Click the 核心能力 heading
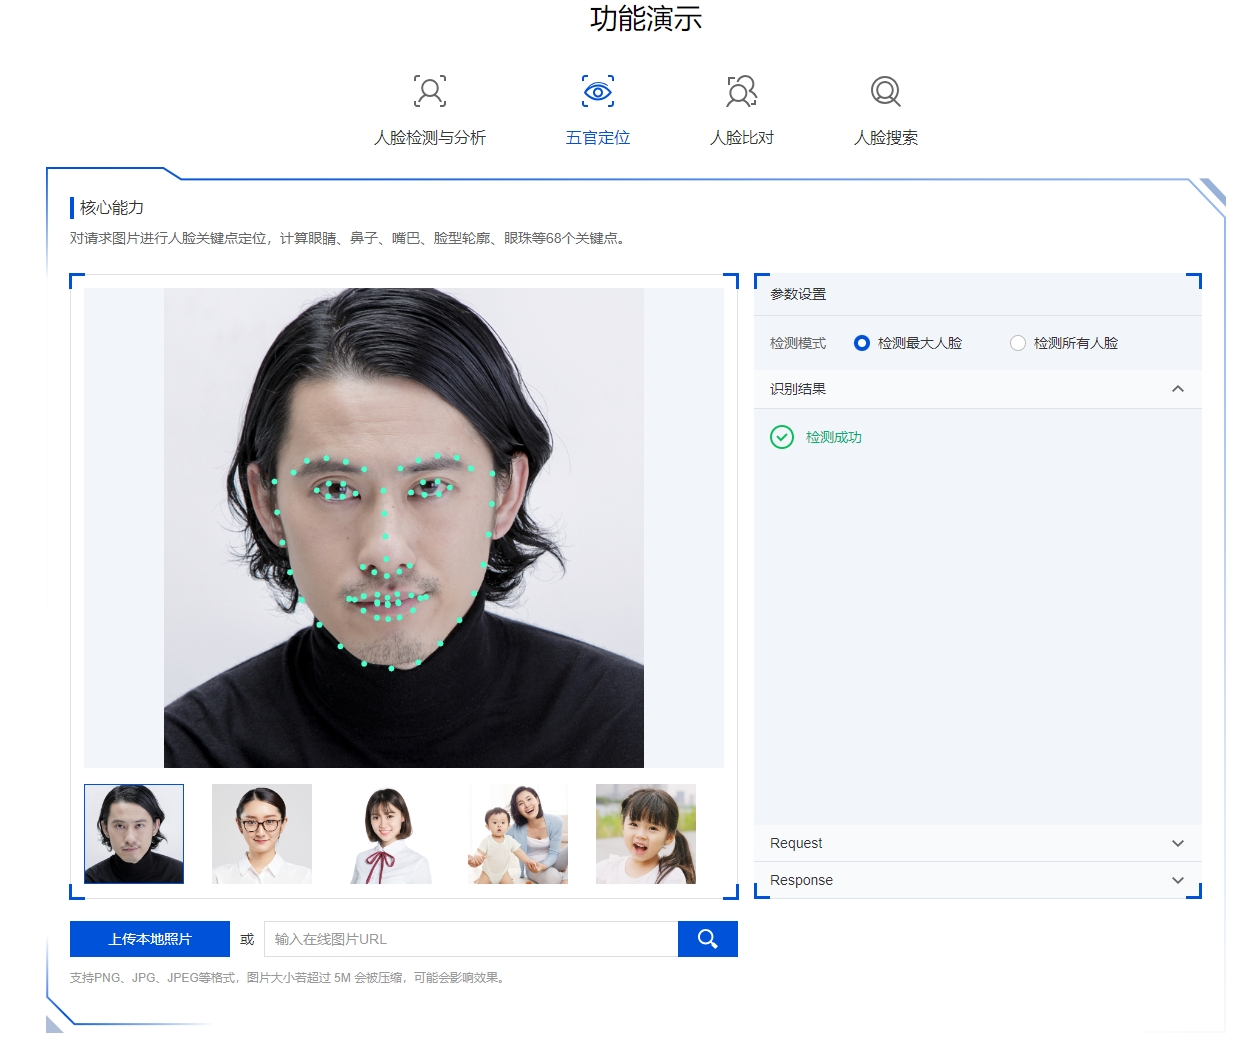Viewport: 1260px width, 1055px height. (112, 207)
